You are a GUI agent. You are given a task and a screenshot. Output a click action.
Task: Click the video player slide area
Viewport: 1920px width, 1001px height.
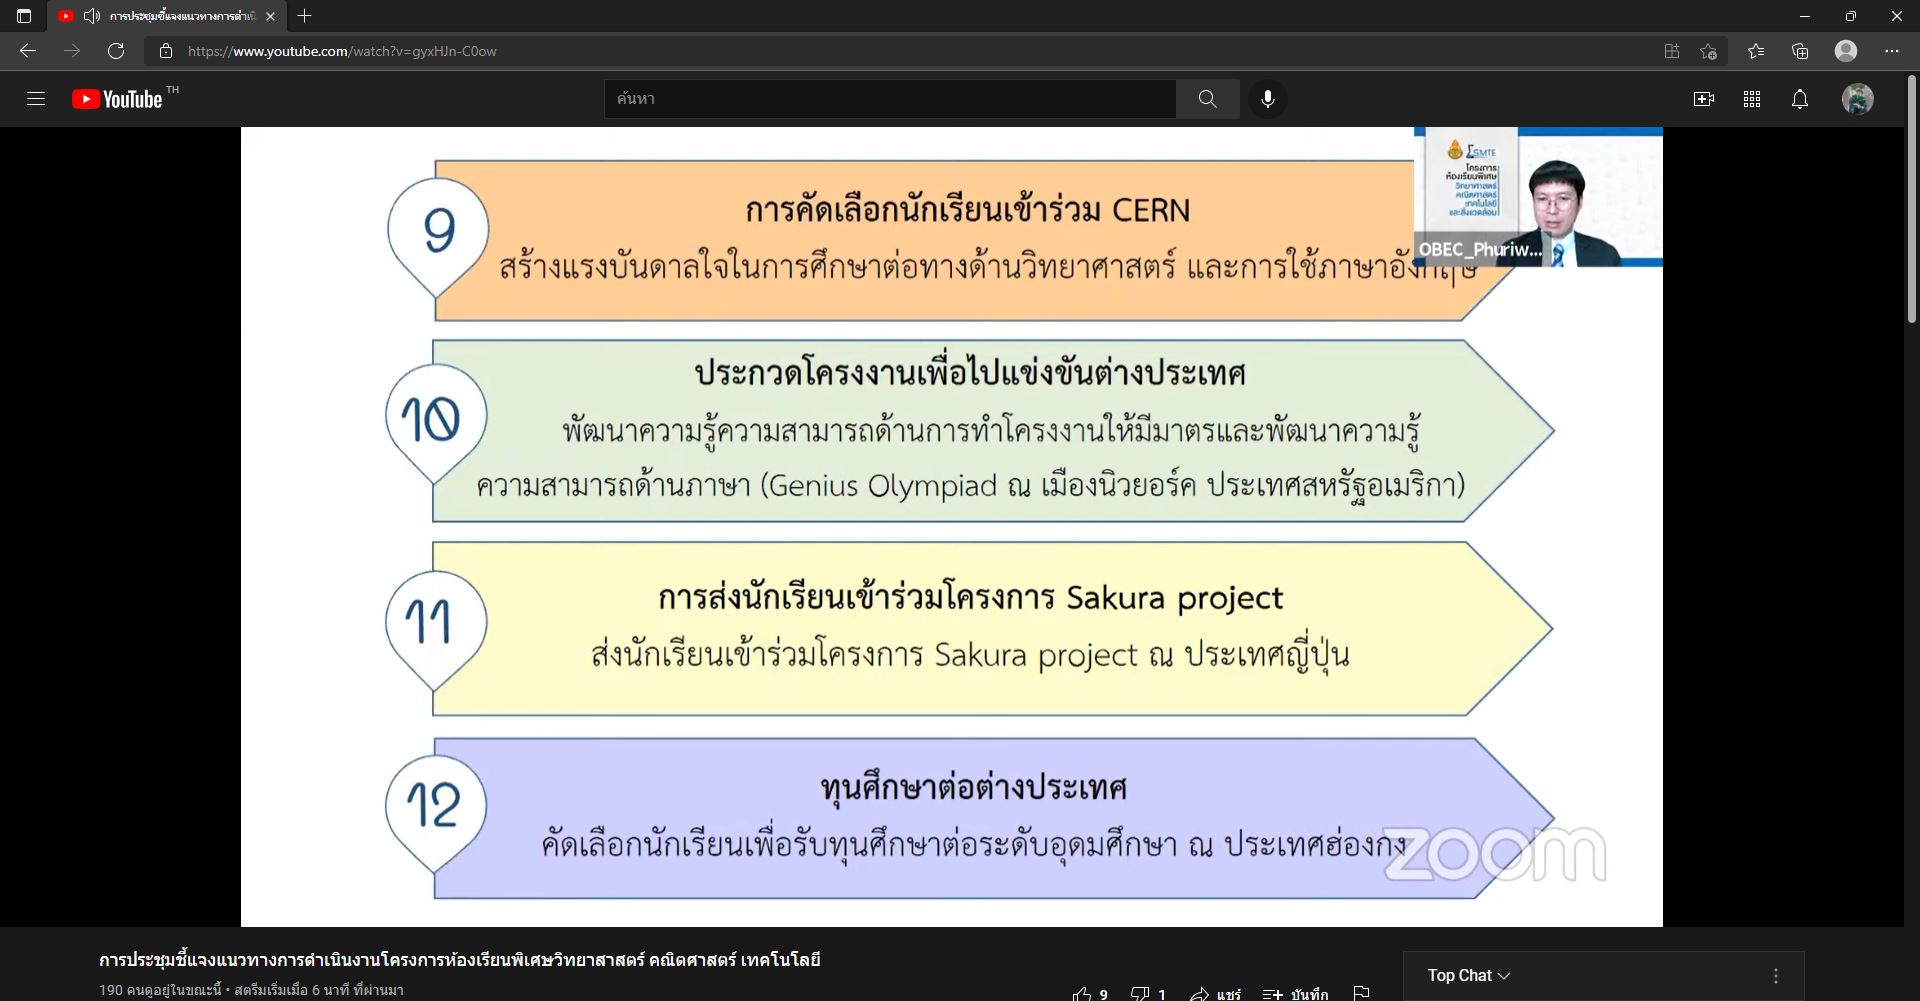951,527
